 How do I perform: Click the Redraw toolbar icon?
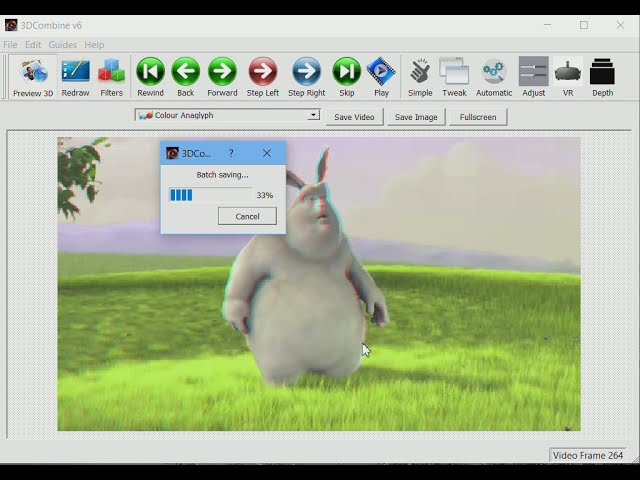(x=76, y=77)
